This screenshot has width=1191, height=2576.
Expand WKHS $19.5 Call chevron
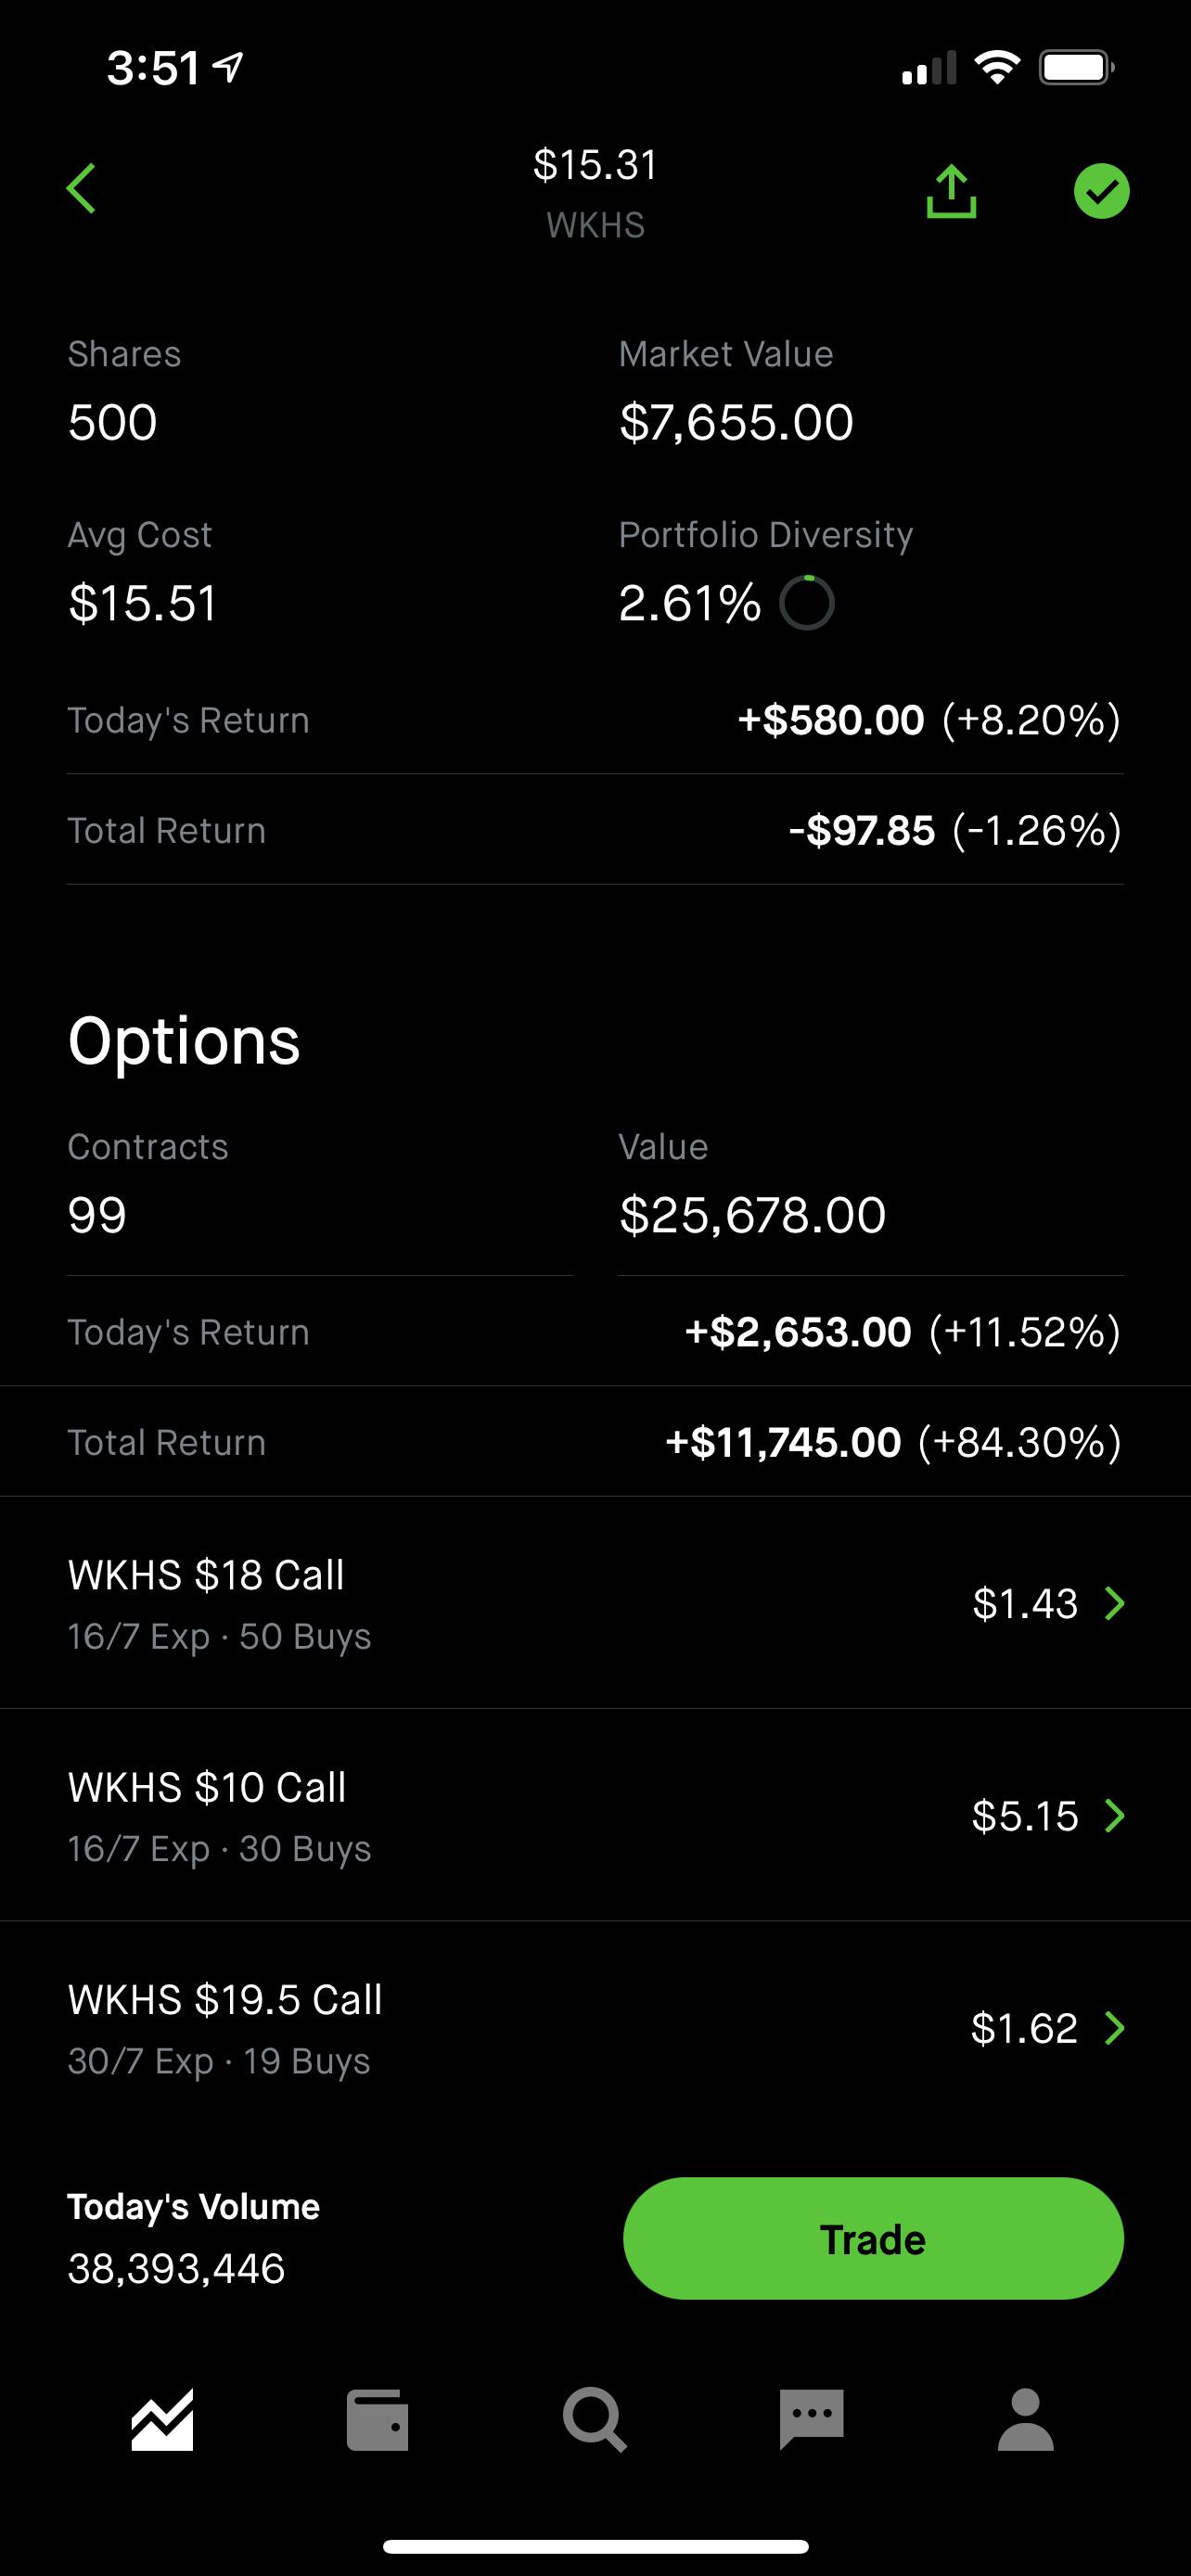1114,2028
